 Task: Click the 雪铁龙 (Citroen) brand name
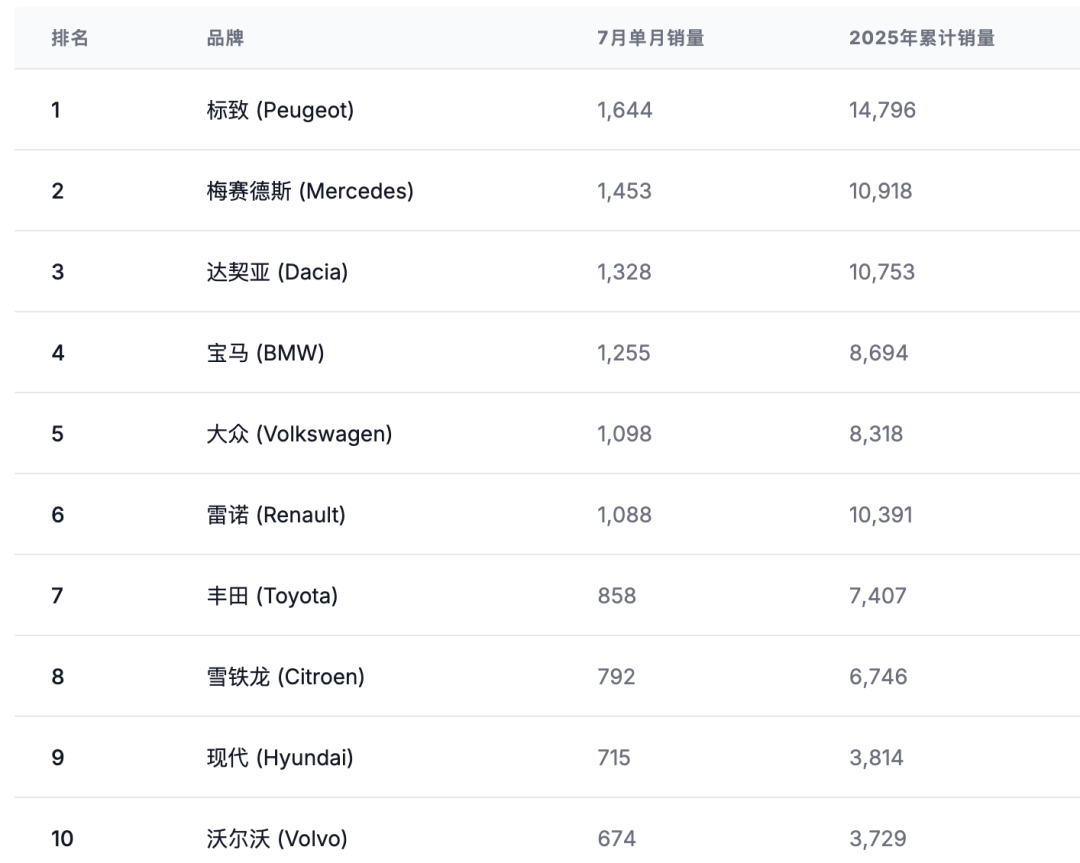285,677
